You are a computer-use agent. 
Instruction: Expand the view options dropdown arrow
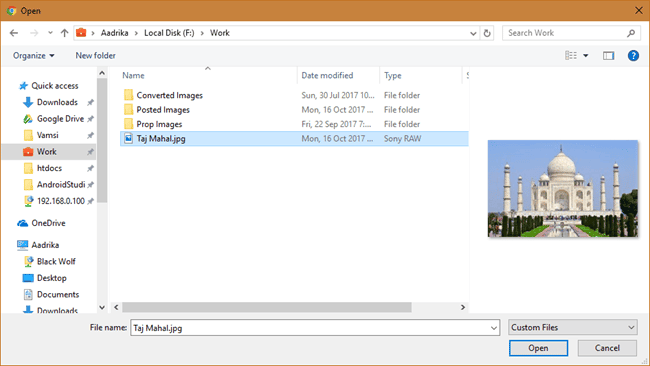tap(586, 56)
